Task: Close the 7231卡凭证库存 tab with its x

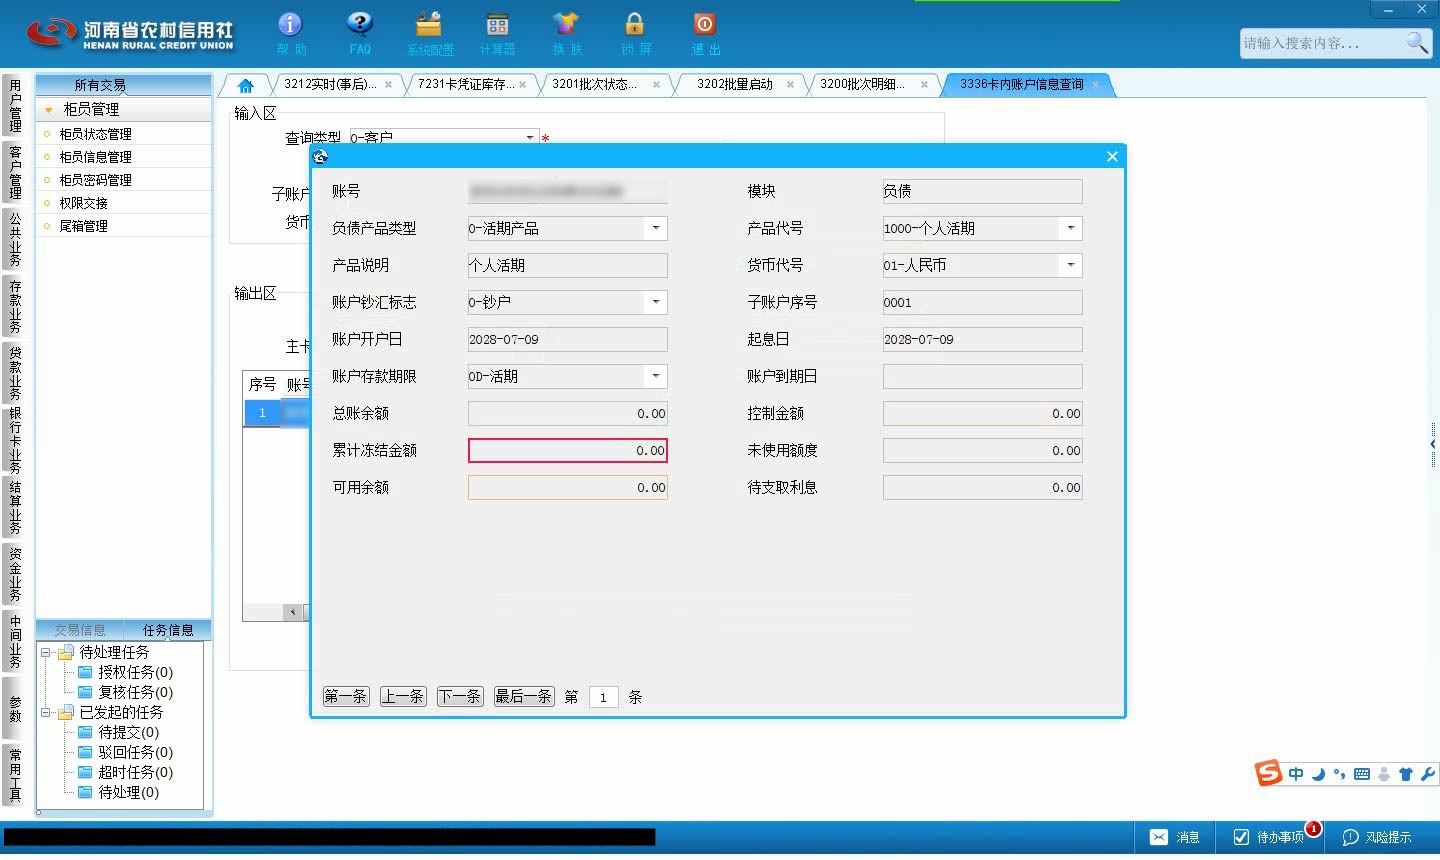Action: 522,85
